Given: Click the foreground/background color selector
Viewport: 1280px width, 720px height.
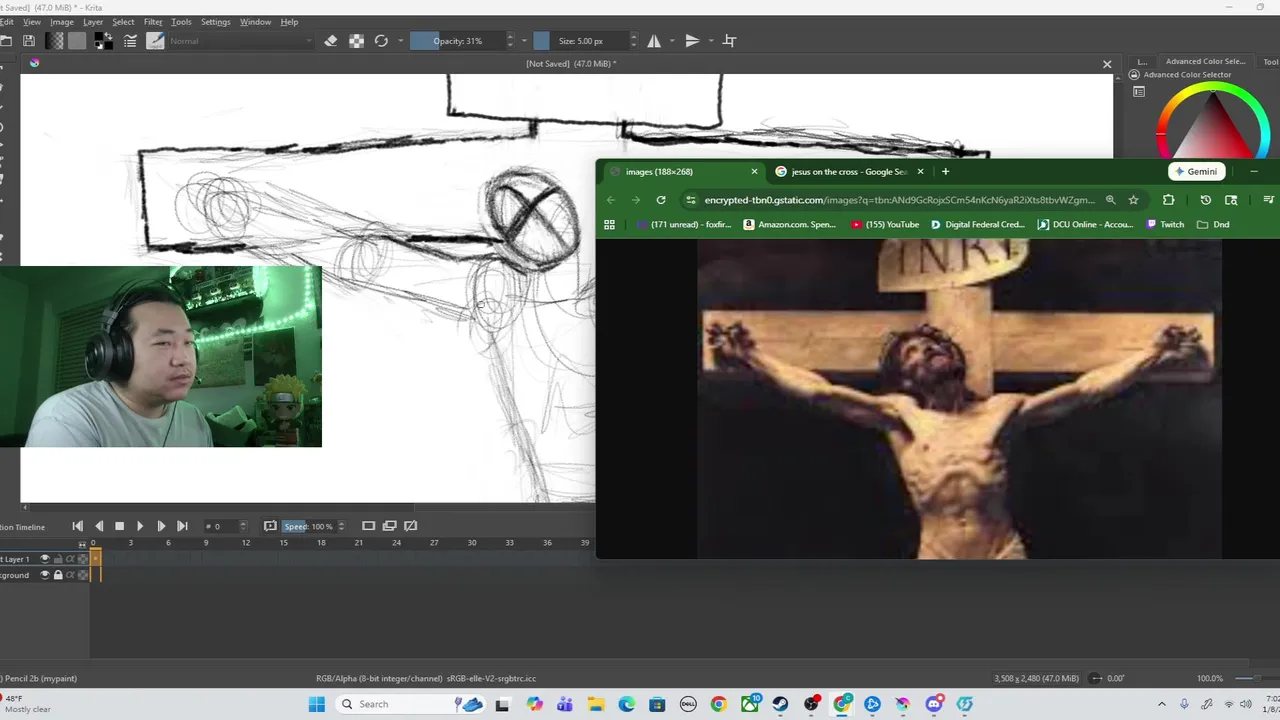Looking at the screenshot, I should pyautogui.click(x=103, y=41).
